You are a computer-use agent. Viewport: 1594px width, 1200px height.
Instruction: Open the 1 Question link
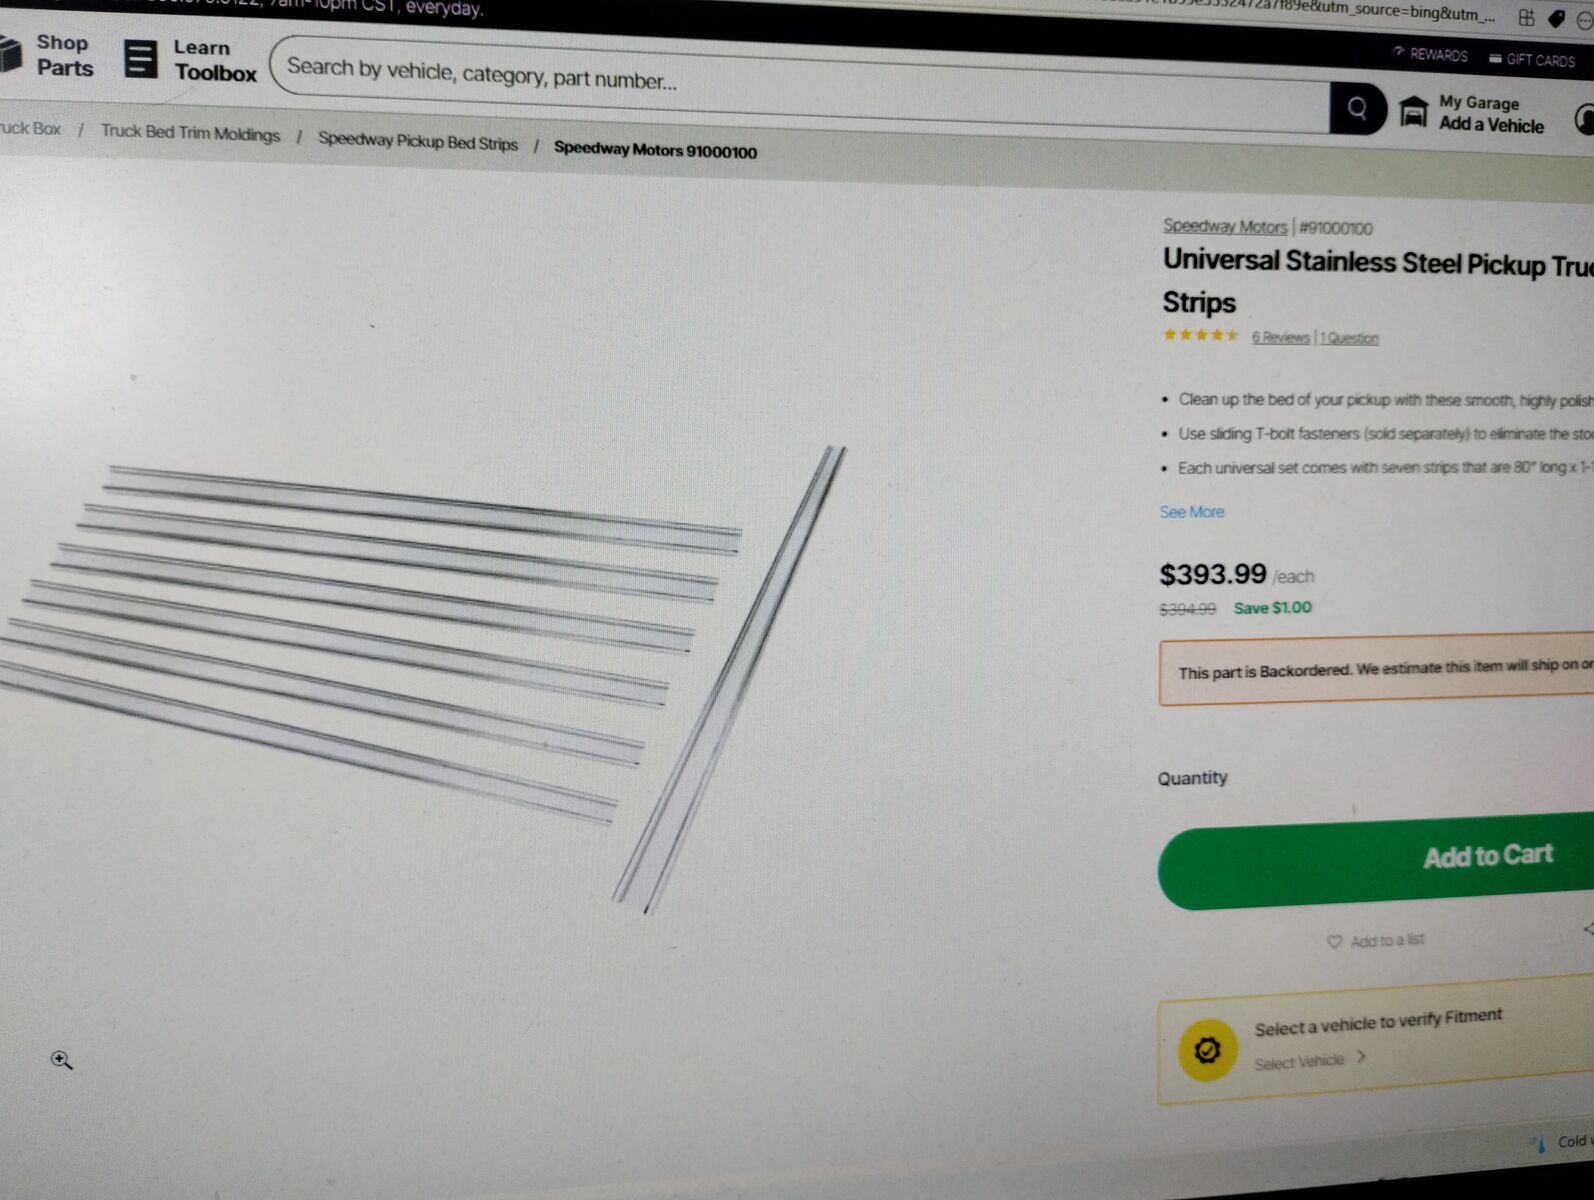coord(1349,339)
